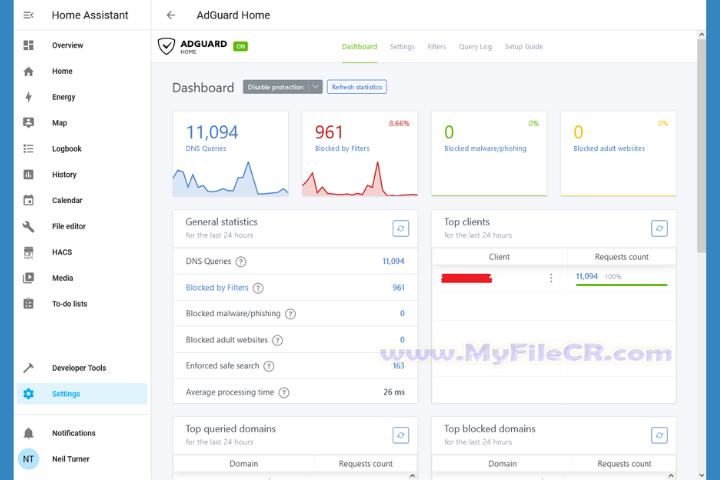This screenshot has height=480, width=720.
Task: Show help for Blocked by Filters statistic
Action: click(x=258, y=288)
